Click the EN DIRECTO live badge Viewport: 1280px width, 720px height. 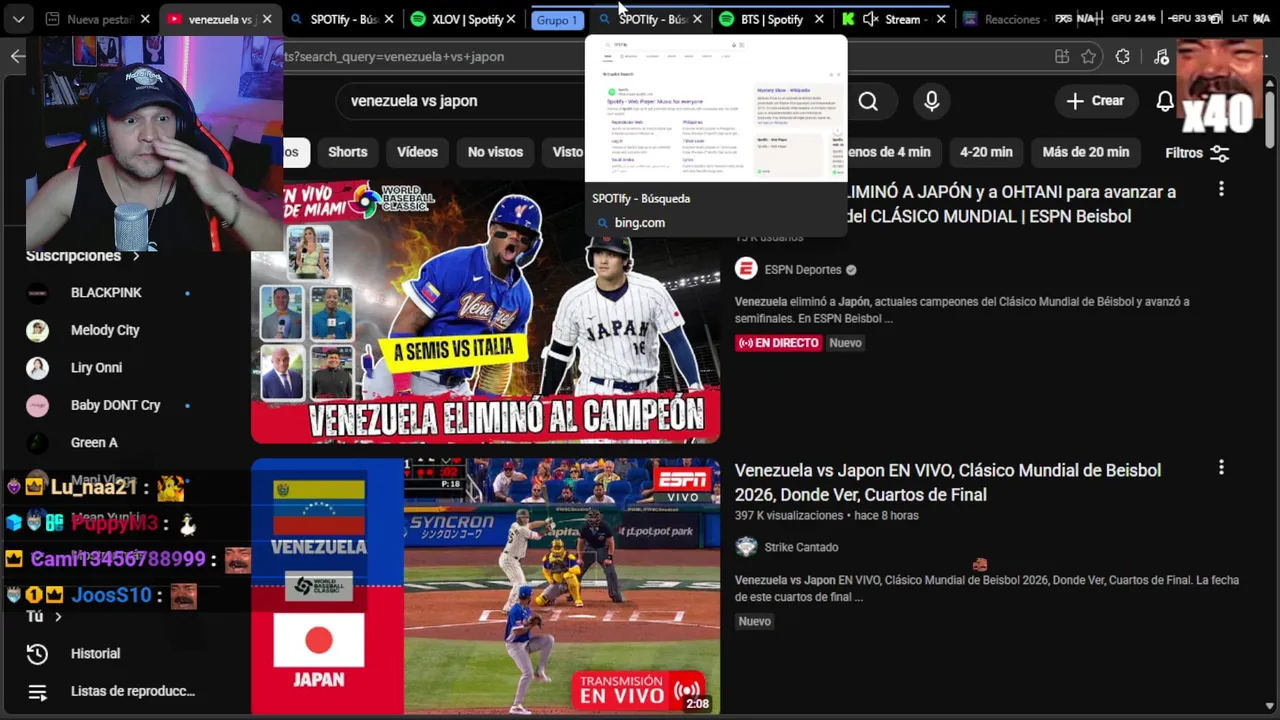tap(778, 343)
